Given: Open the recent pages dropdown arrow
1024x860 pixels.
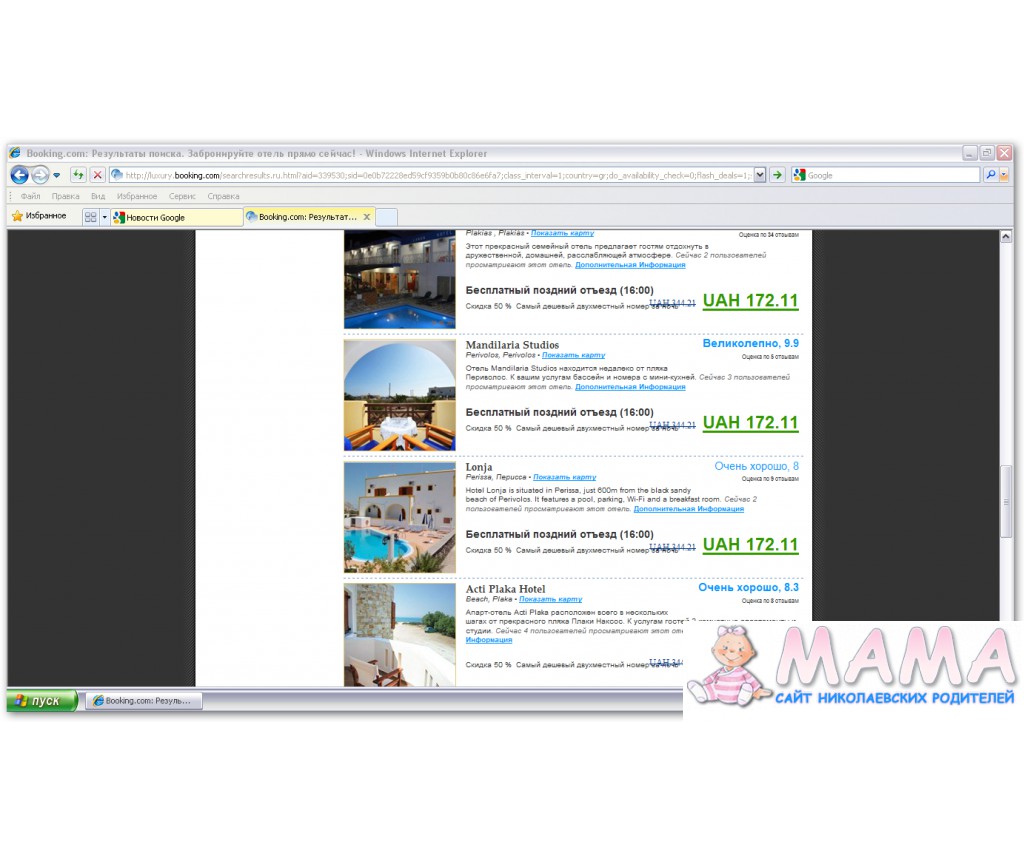Looking at the screenshot, I should pos(57,176).
